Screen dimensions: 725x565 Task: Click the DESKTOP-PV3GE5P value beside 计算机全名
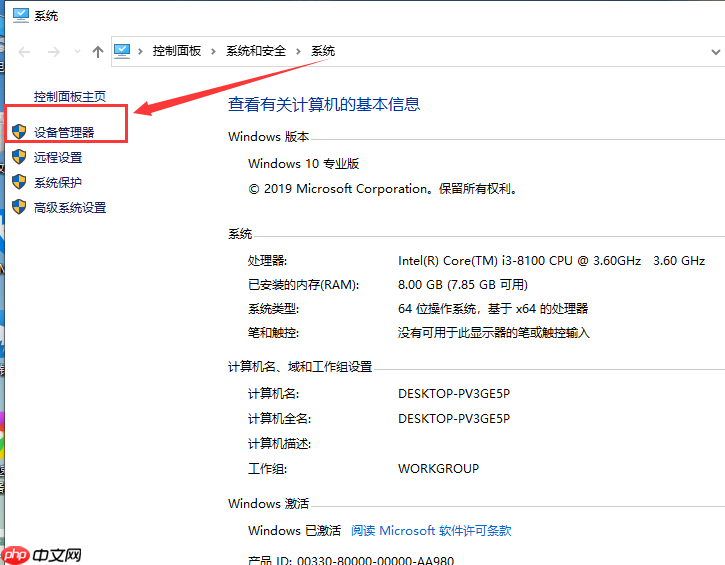click(x=454, y=418)
